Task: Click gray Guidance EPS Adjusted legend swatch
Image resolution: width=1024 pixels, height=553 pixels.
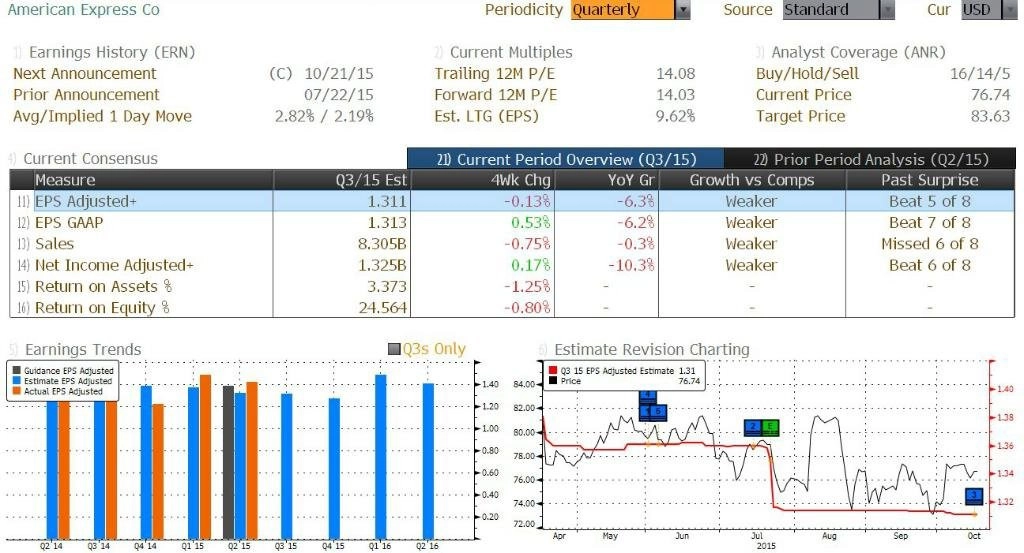Action: 16,370
